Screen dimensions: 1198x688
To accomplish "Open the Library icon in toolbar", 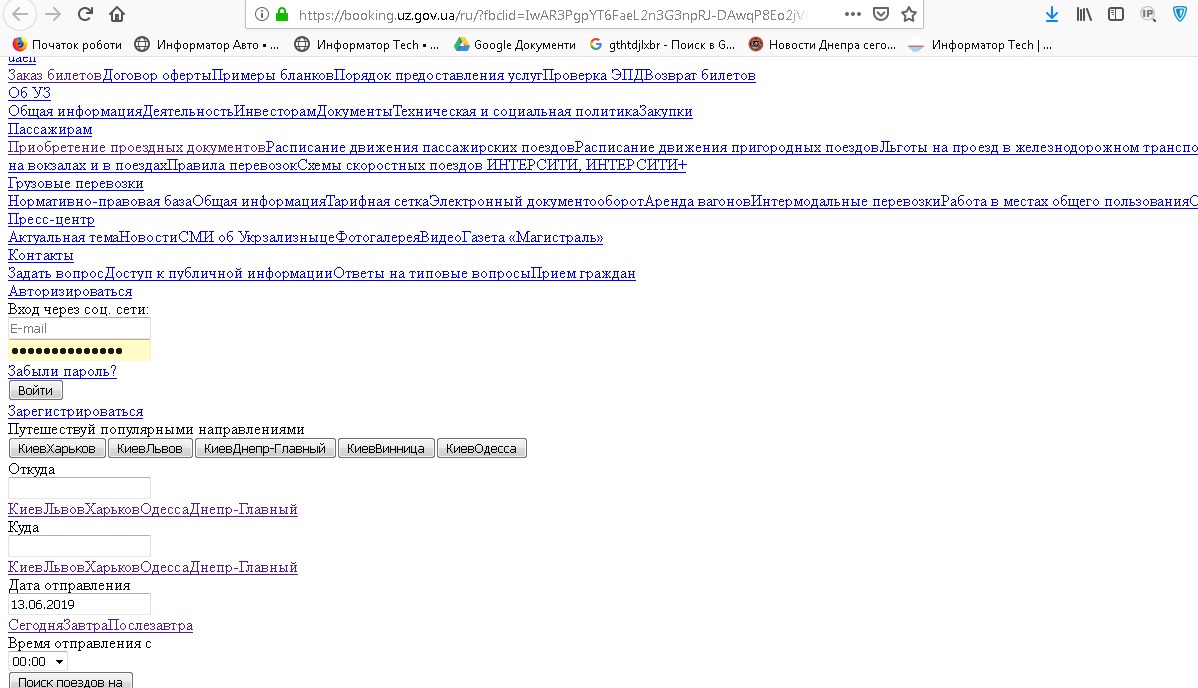I will 1084,15.
